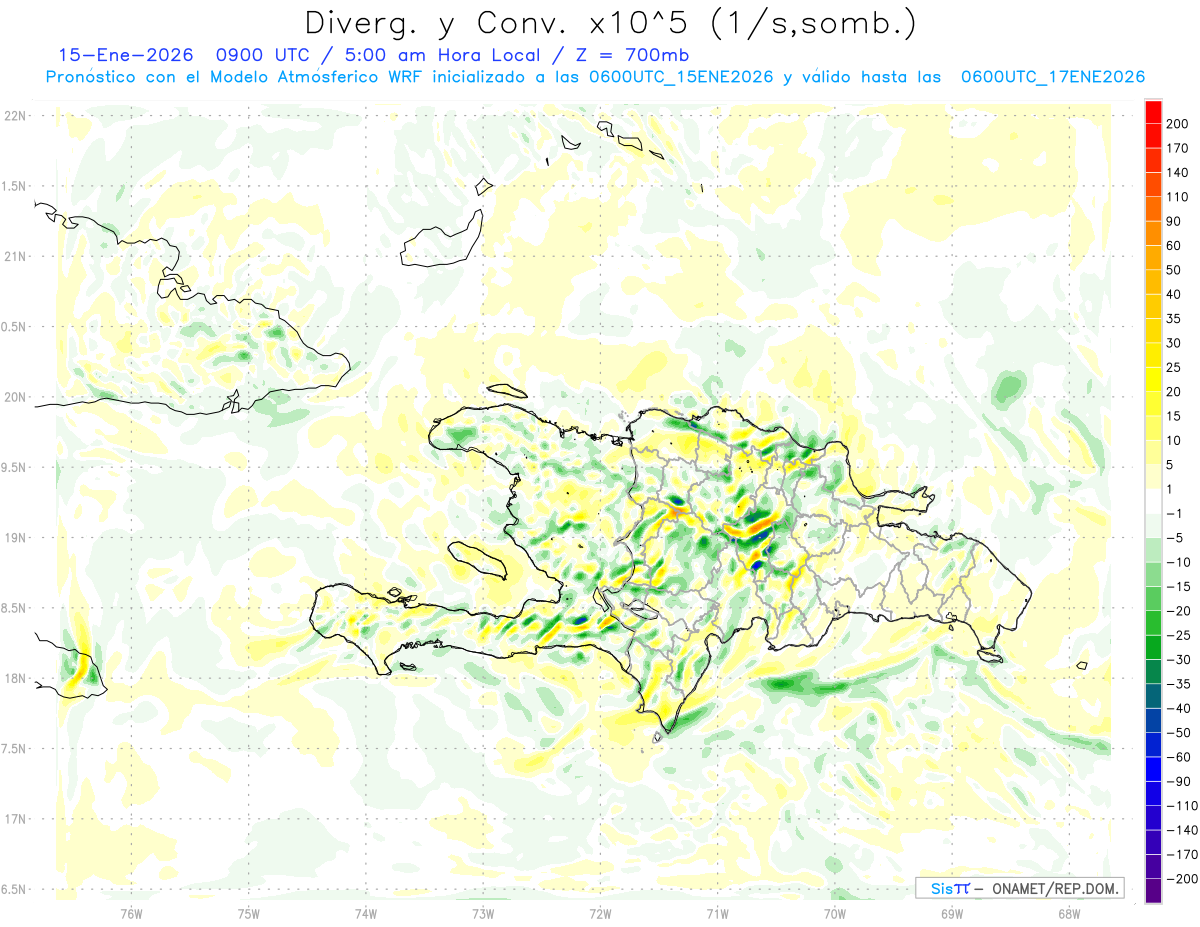The image size is (1200, 927).
Task: Click the '140' value on the color scale
Action: (1178, 172)
